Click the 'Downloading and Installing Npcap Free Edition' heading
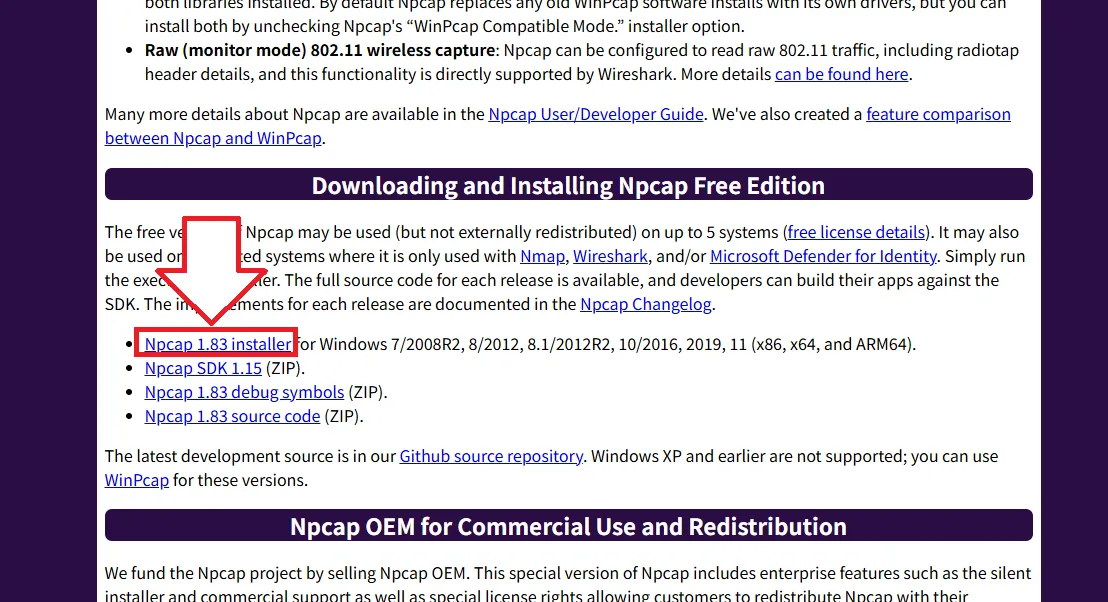Screen dimensions: 1108x602 point(568,185)
